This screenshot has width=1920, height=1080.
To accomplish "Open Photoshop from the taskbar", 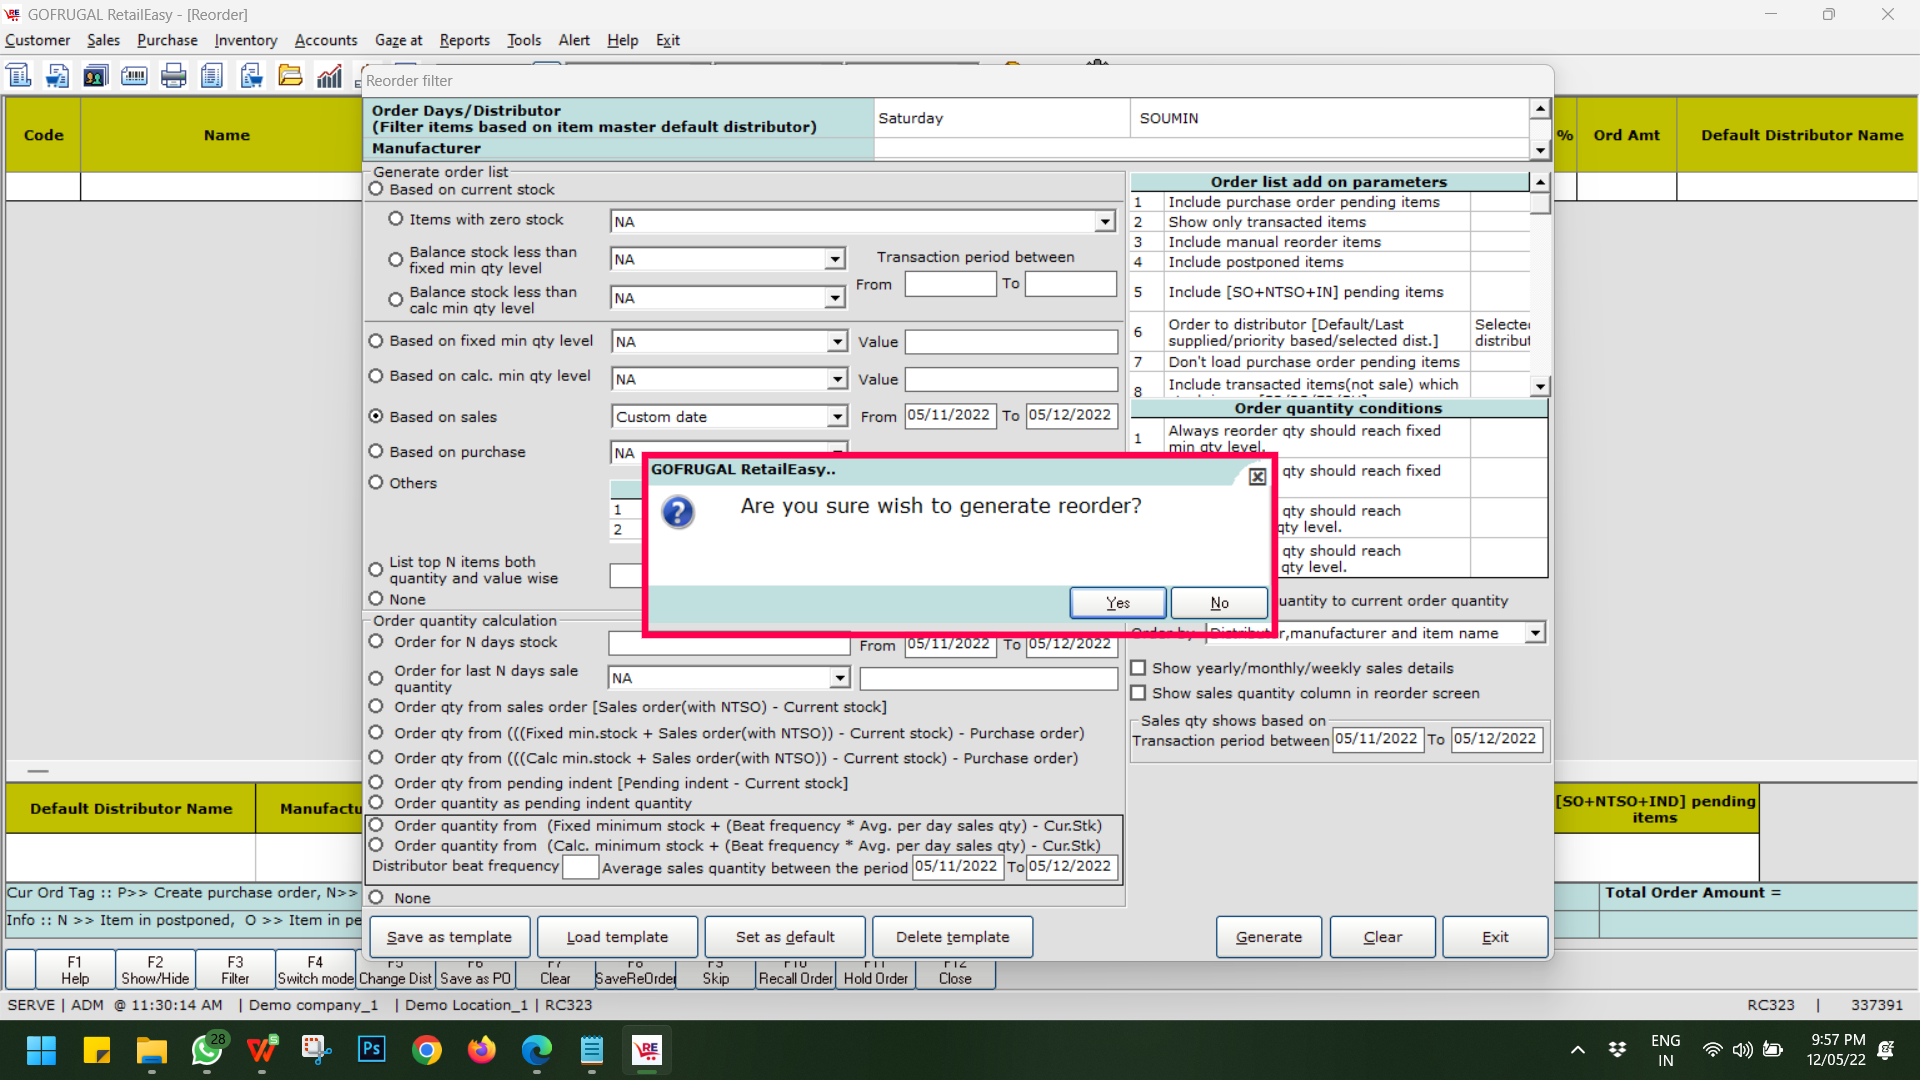I will 371,1049.
